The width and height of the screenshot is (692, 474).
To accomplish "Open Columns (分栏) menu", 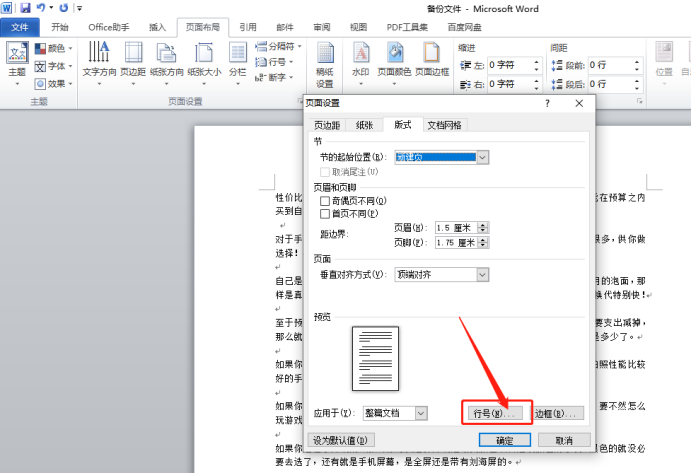I will pyautogui.click(x=238, y=64).
